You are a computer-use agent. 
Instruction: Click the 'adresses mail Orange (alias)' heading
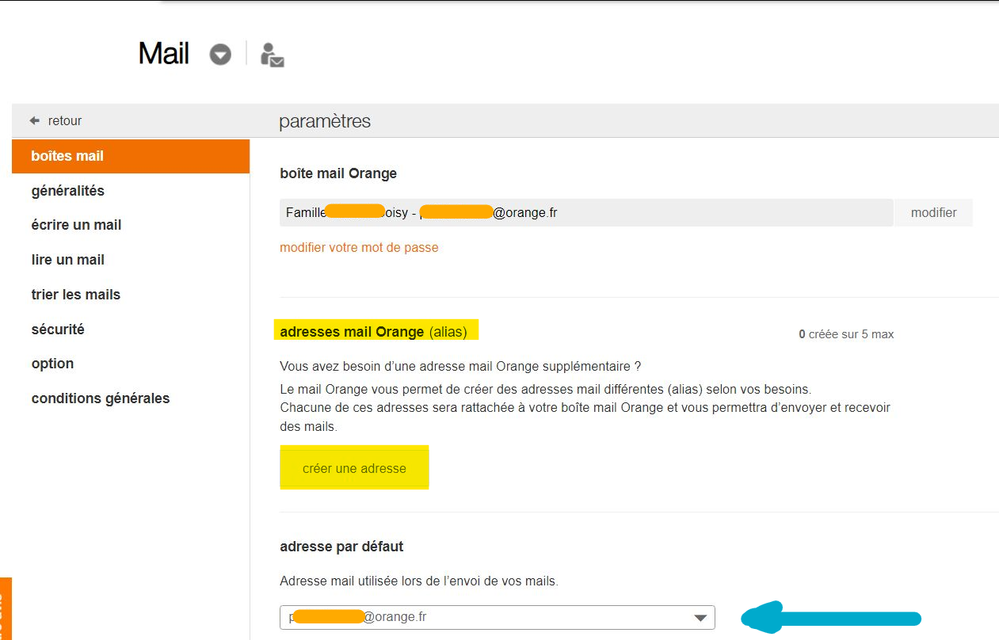pyautogui.click(x=373, y=332)
